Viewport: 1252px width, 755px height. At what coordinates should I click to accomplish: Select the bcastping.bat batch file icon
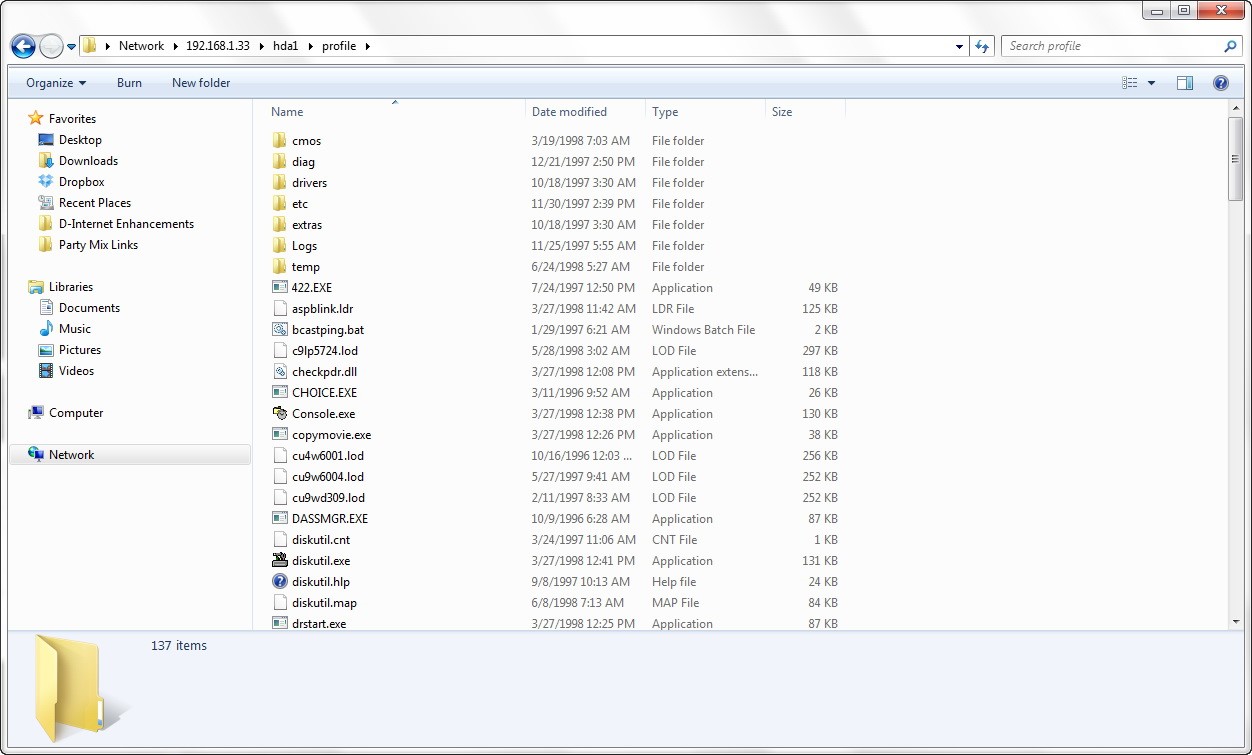280,330
